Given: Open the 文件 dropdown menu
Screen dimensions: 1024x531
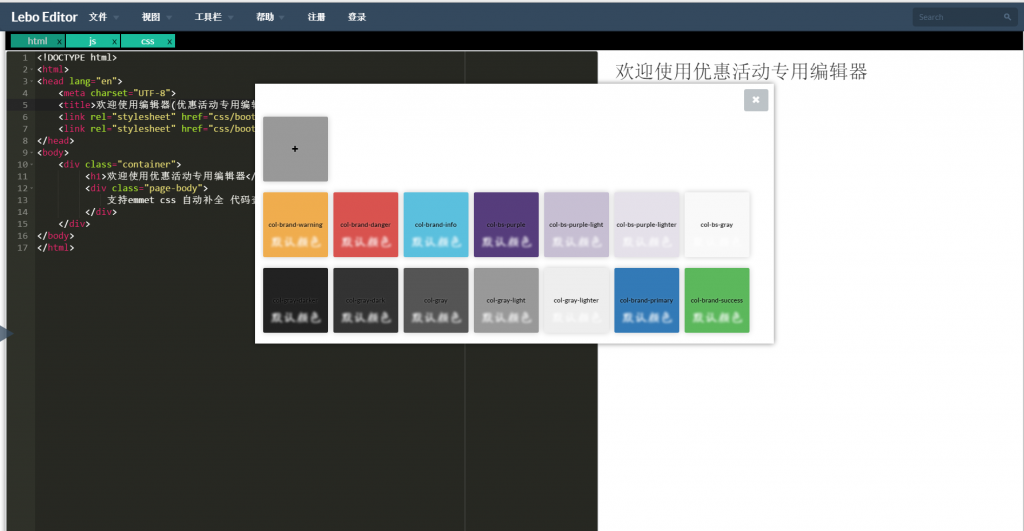Looking at the screenshot, I should [x=104, y=17].
